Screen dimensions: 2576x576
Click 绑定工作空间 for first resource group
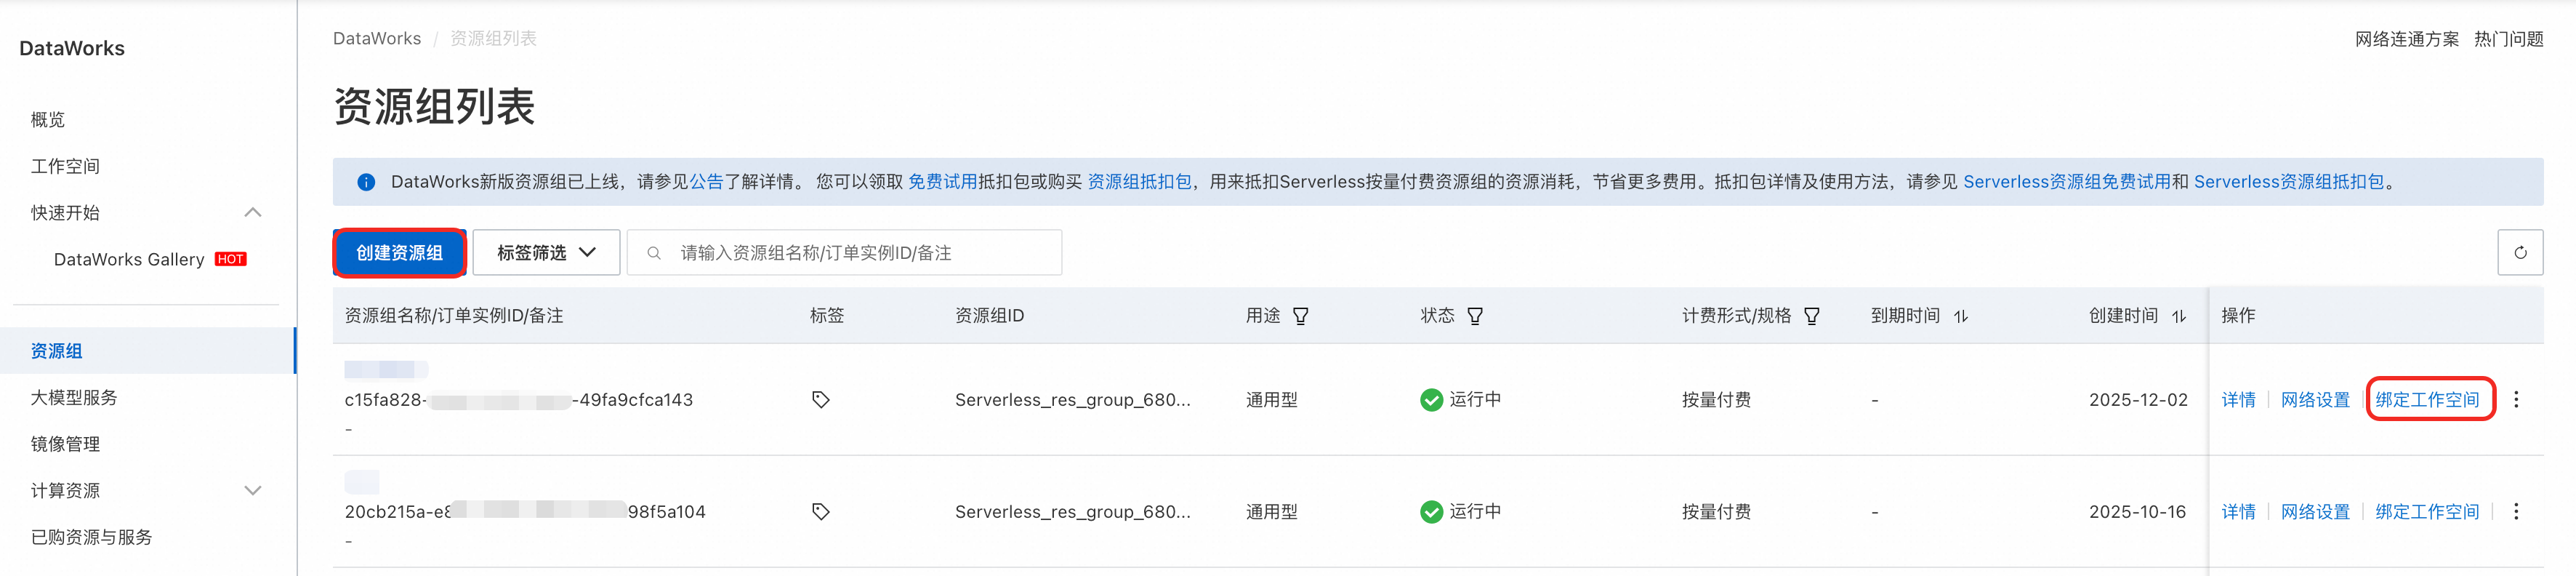point(2427,400)
